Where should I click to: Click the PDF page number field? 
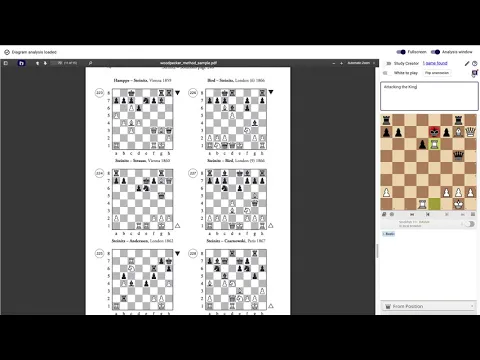[x=57, y=63]
